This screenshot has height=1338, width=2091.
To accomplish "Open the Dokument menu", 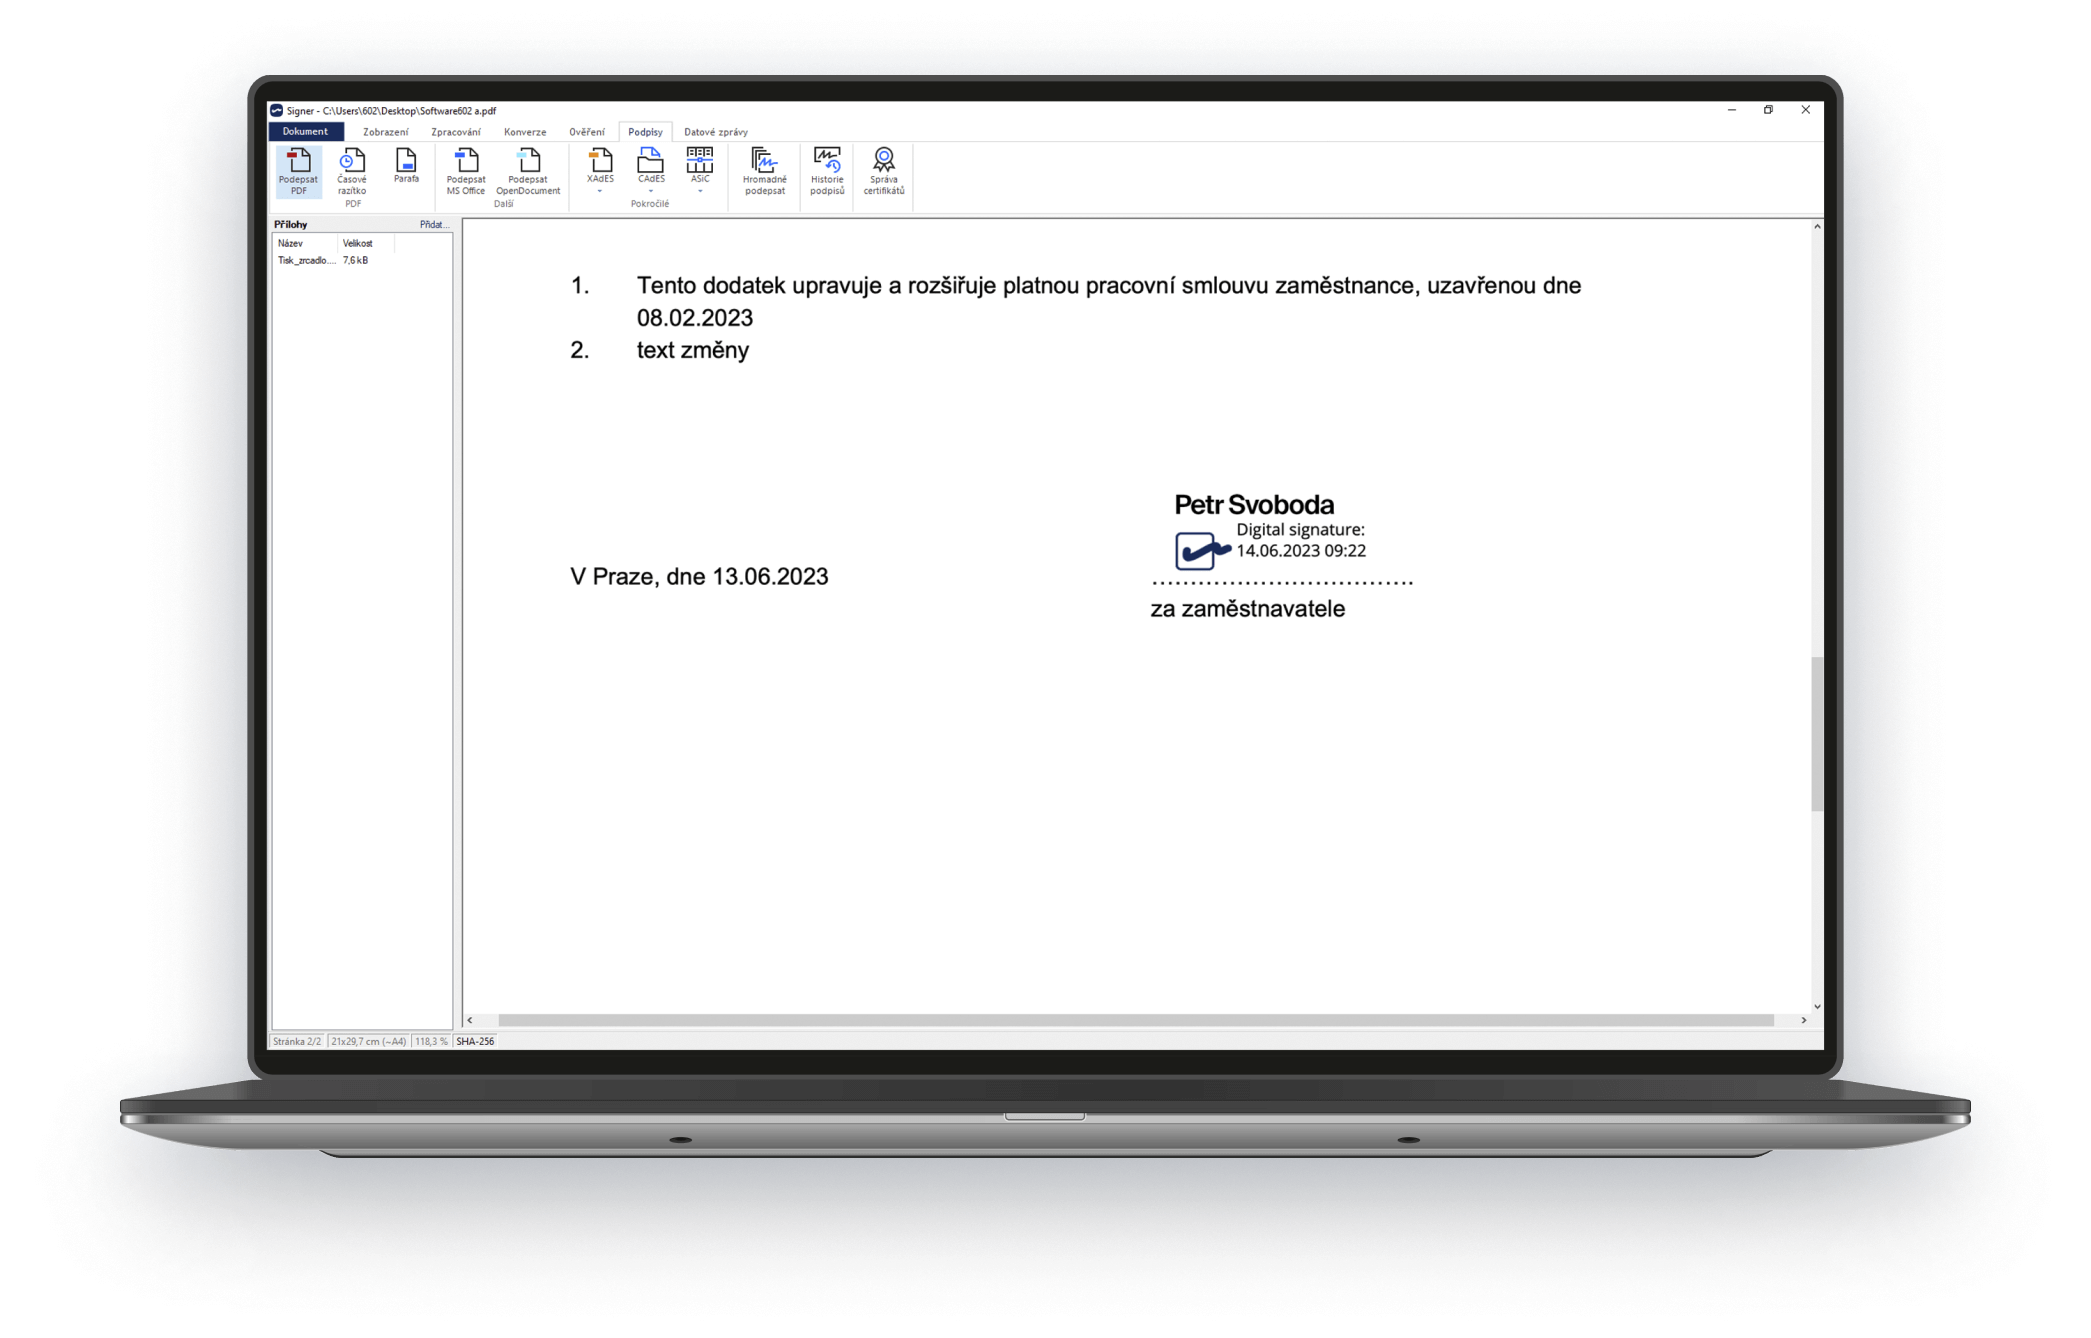I will pyautogui.click(x=305, y=131).
